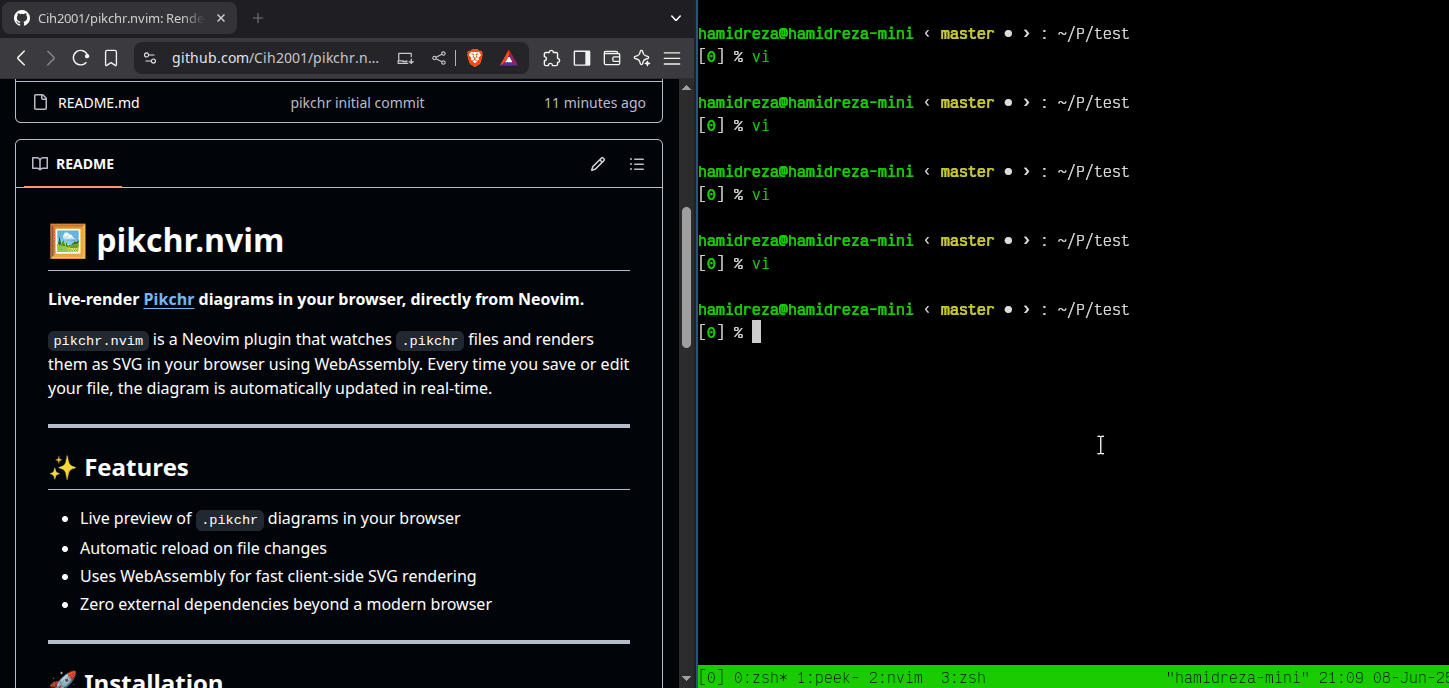Click the README.md file icon
Screen dimensions: 1449x688
(40, 102)
